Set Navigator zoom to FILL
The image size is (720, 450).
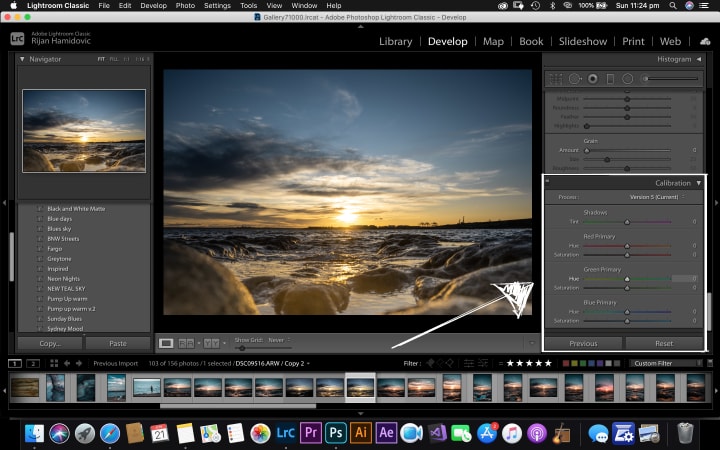click(x=113, y=59)
